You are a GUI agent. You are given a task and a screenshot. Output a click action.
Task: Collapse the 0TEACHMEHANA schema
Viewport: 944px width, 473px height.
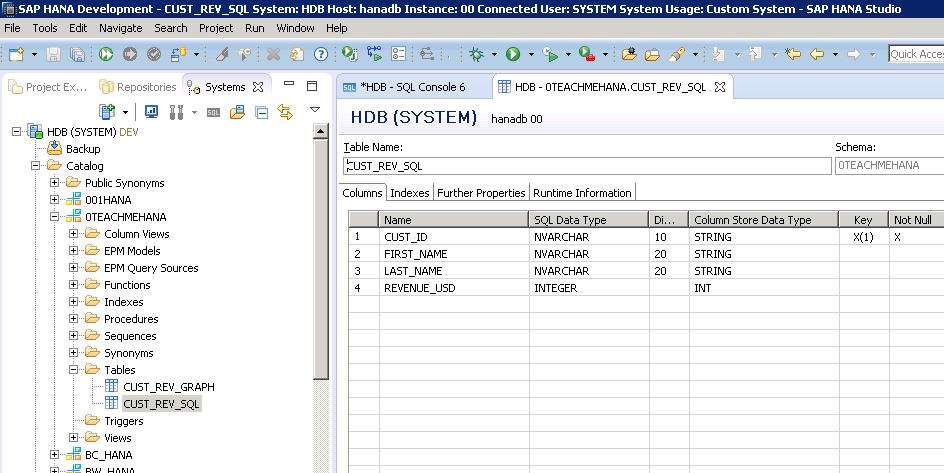(54, 216)
